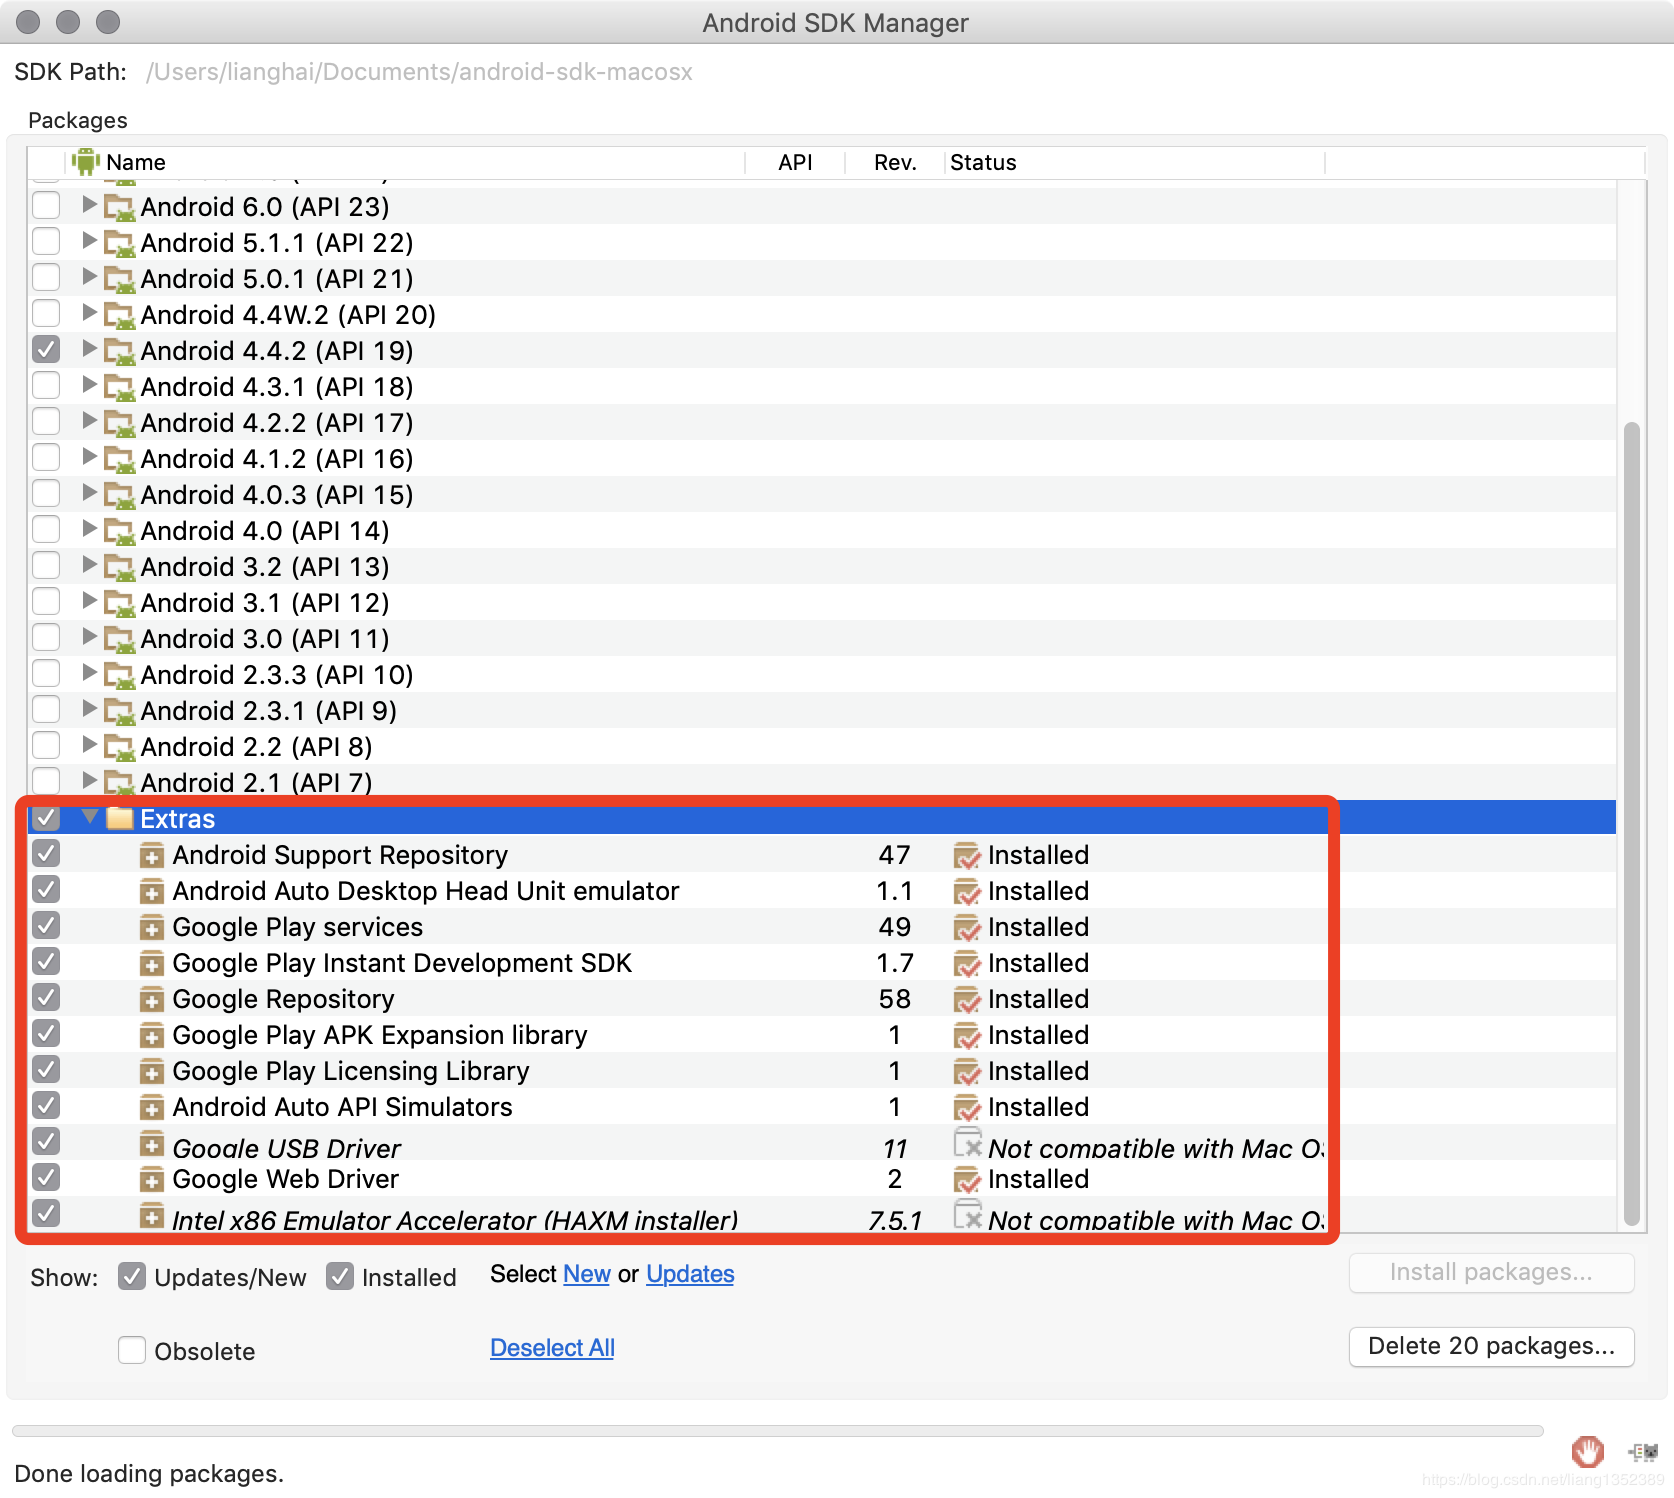1674x1498 pixels.
Task: Click the Google USB Driver package icon
Action: pos(151,1144)
